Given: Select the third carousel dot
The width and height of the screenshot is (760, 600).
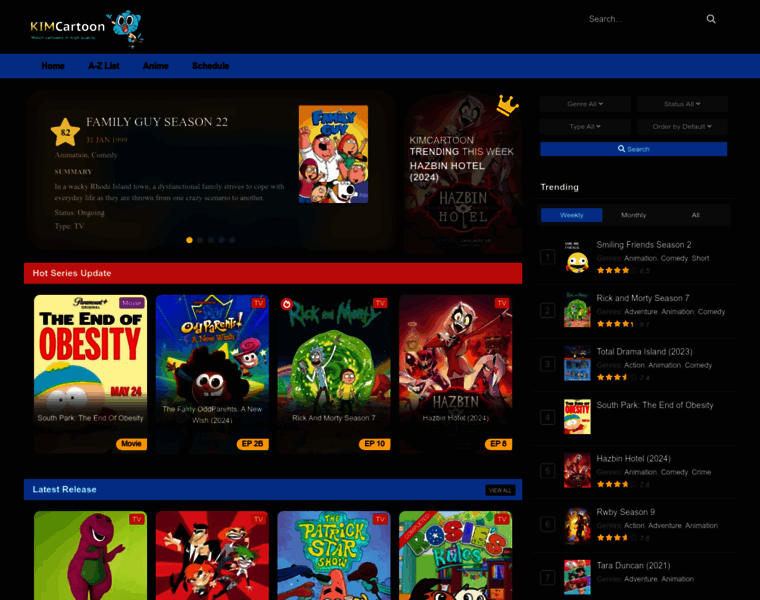Looking at the screenshot, I should (211, 240).
